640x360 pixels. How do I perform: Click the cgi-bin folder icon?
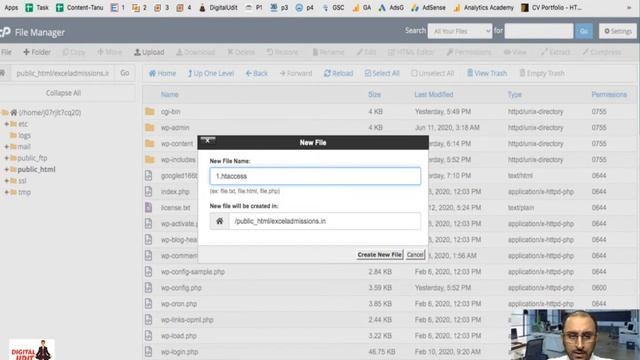pyautogui.click(x=150, y=111)
